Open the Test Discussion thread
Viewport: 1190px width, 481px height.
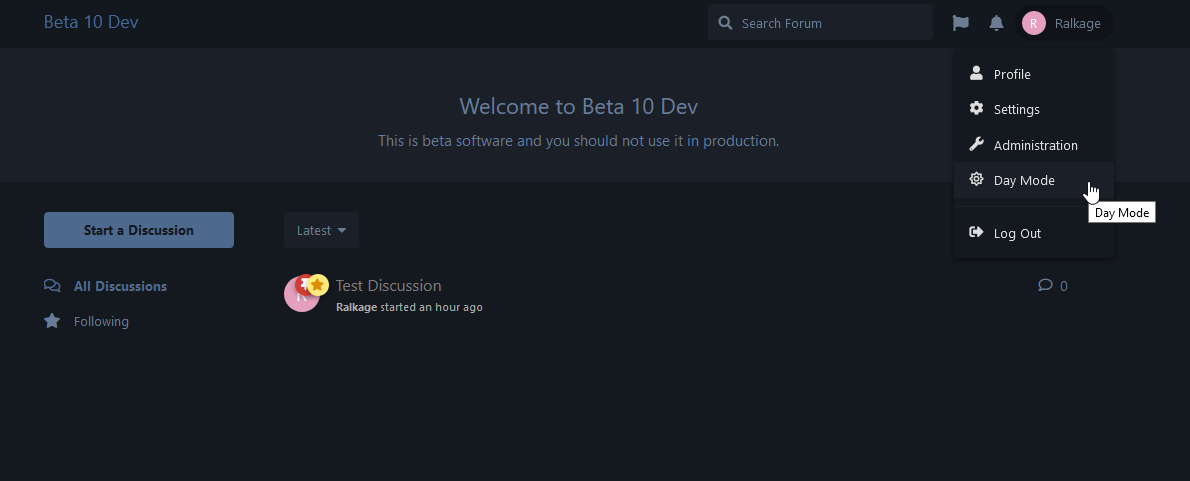coord(388,286)
